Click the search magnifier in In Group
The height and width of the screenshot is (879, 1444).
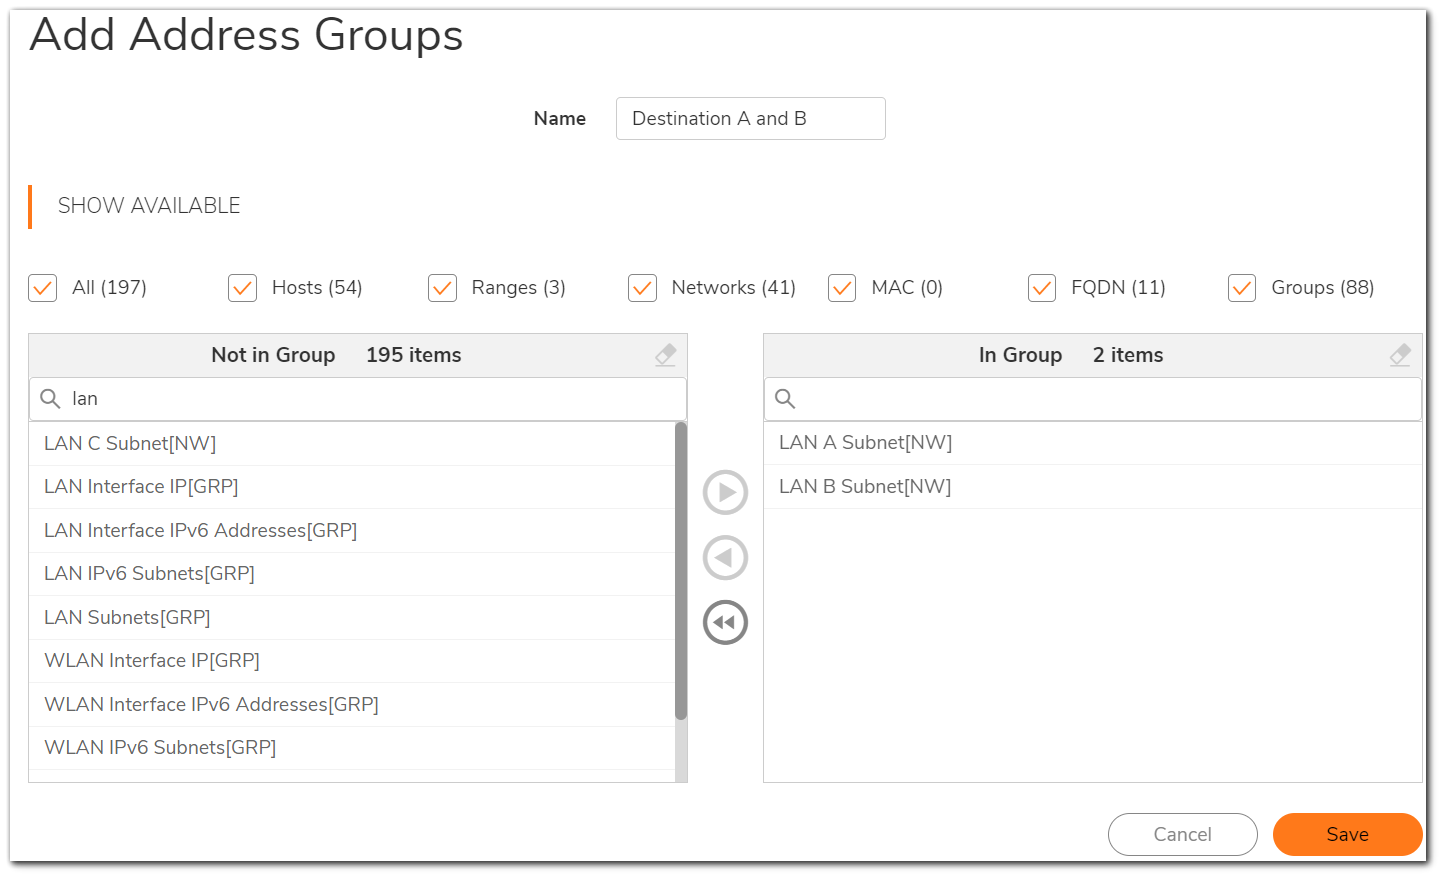coord(785,399)
